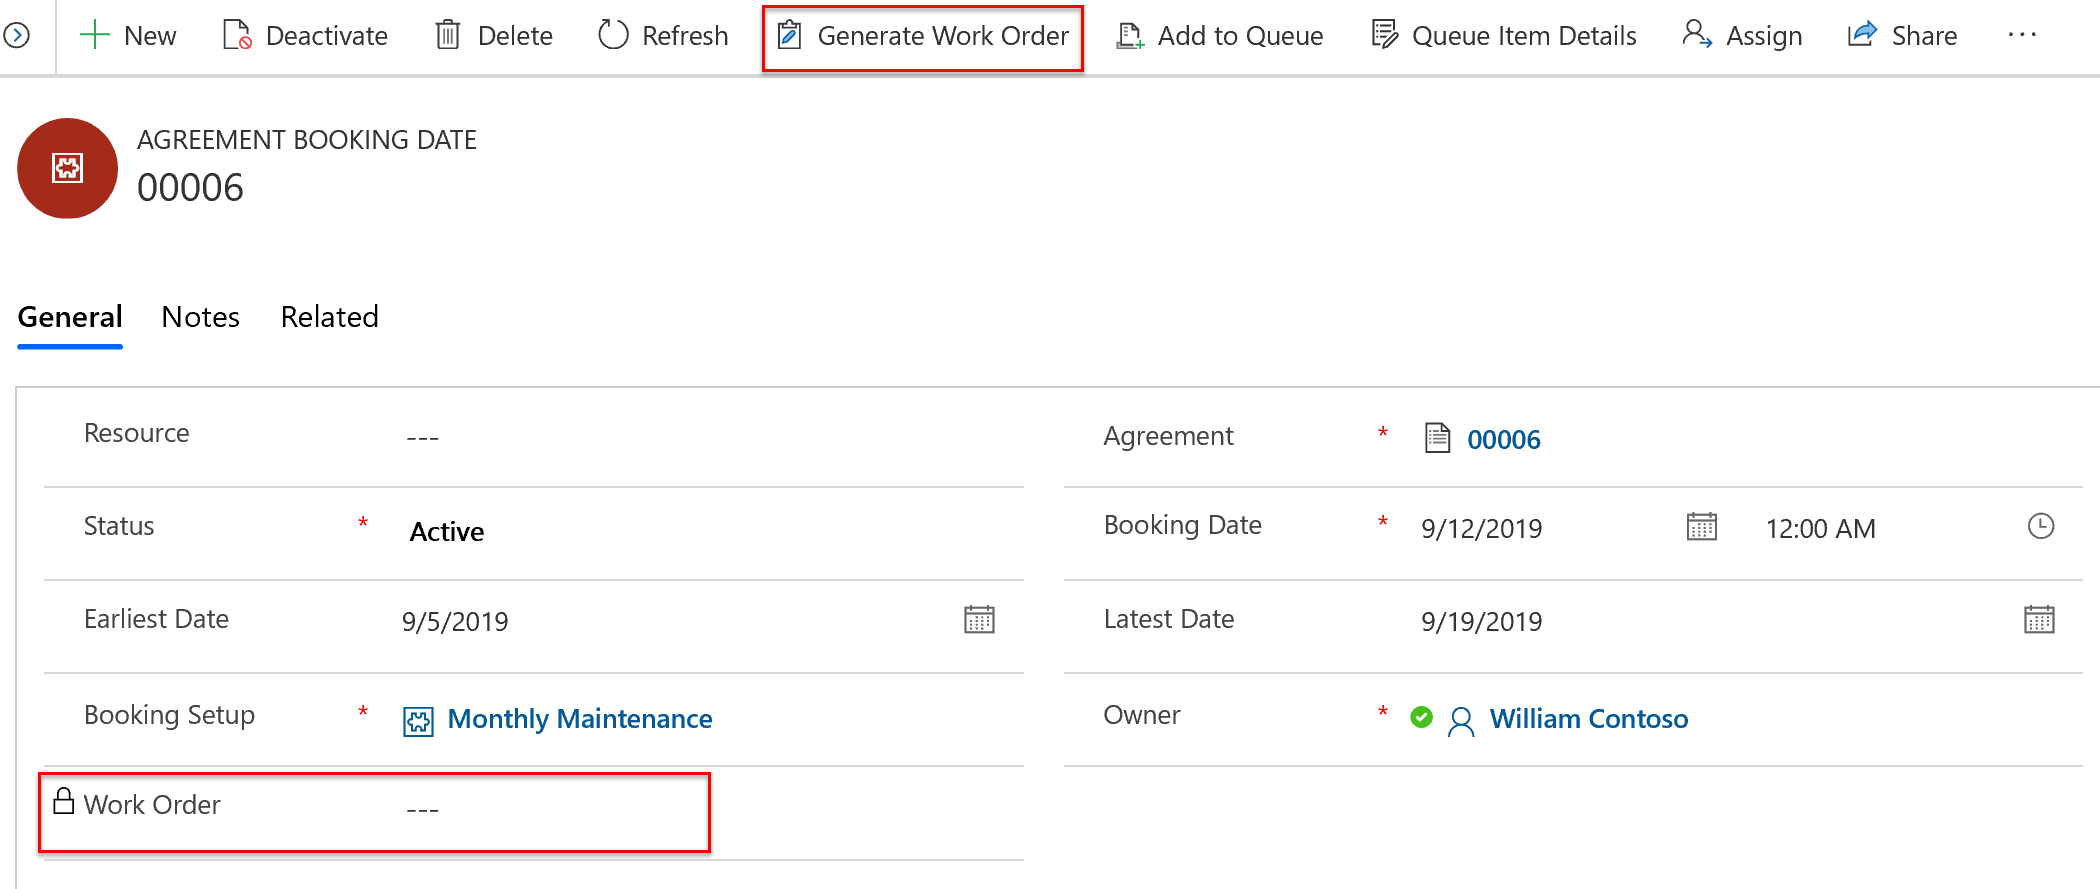Click the Booking Date time 12:00 AM
The height and width of the screenshot is (889, 2100).
(1821, 529)
